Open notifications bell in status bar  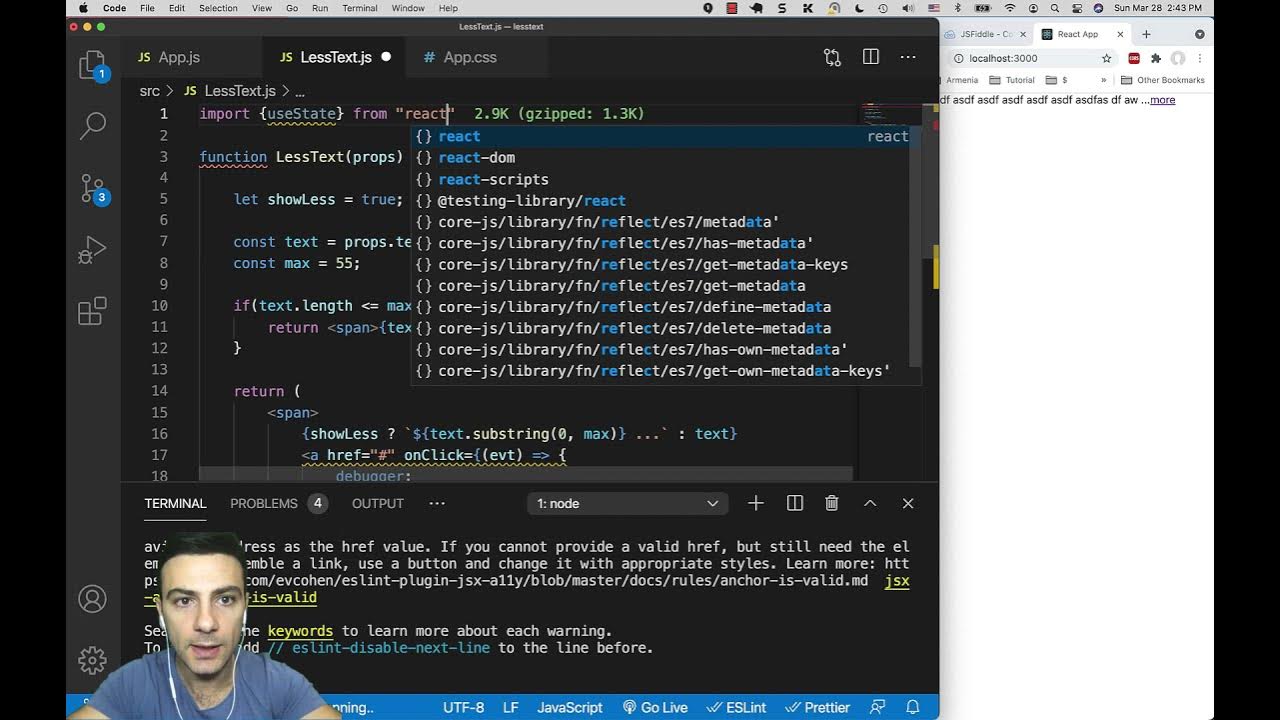point(913,707)
